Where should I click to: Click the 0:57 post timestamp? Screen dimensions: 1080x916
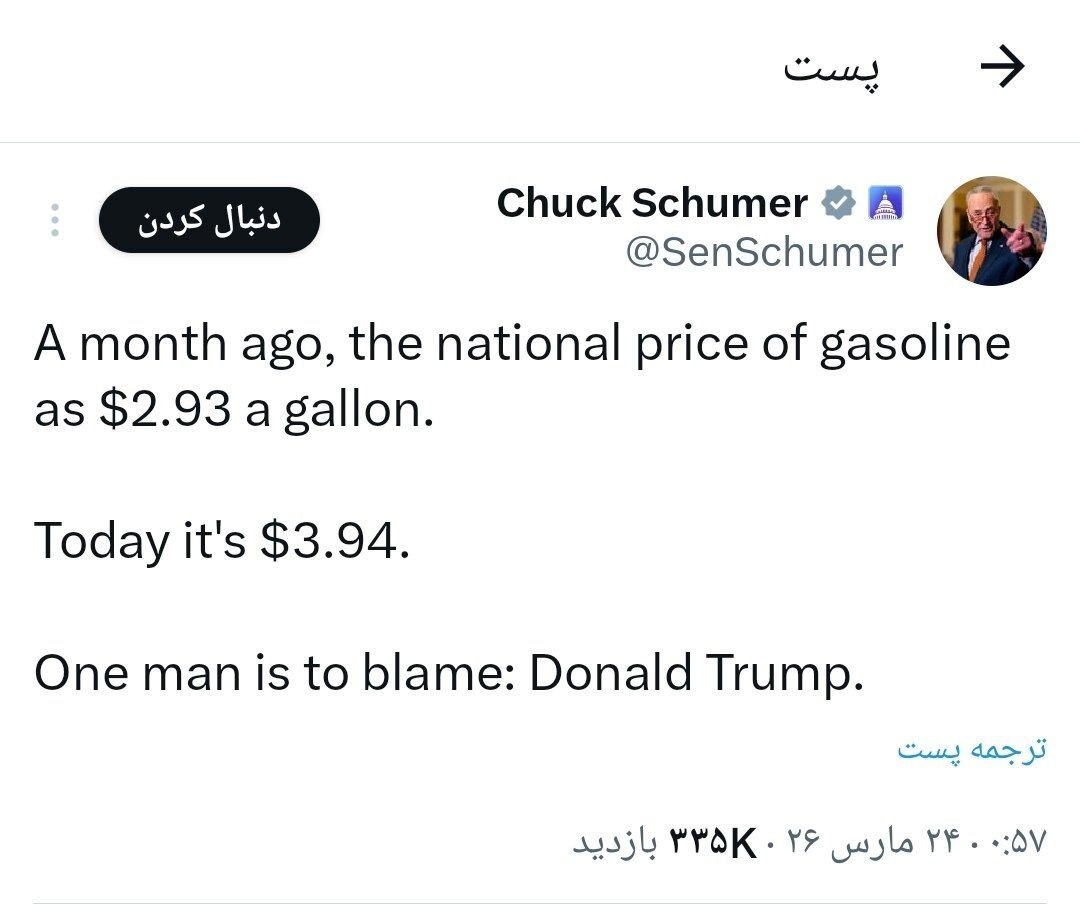tap(1015, 843)
